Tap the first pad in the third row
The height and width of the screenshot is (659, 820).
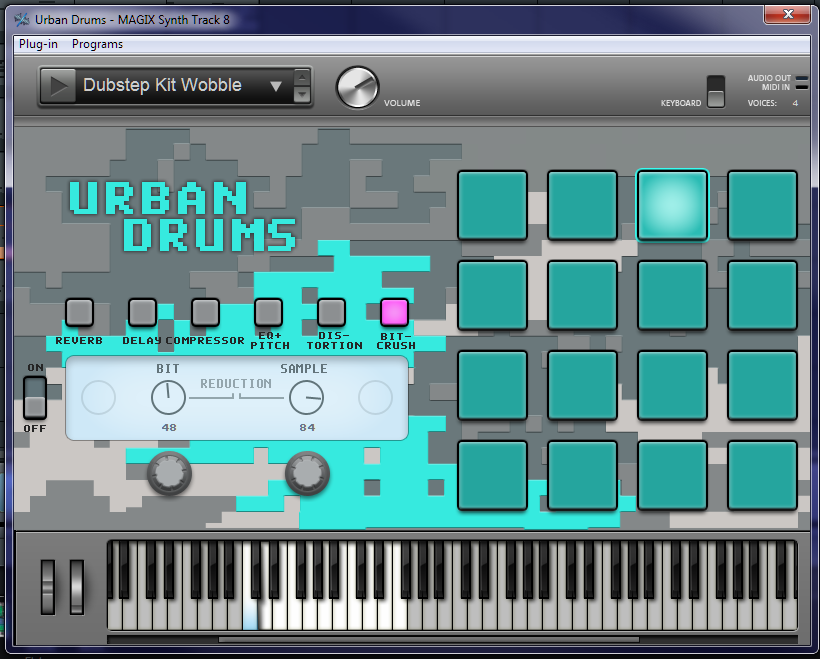492,385
